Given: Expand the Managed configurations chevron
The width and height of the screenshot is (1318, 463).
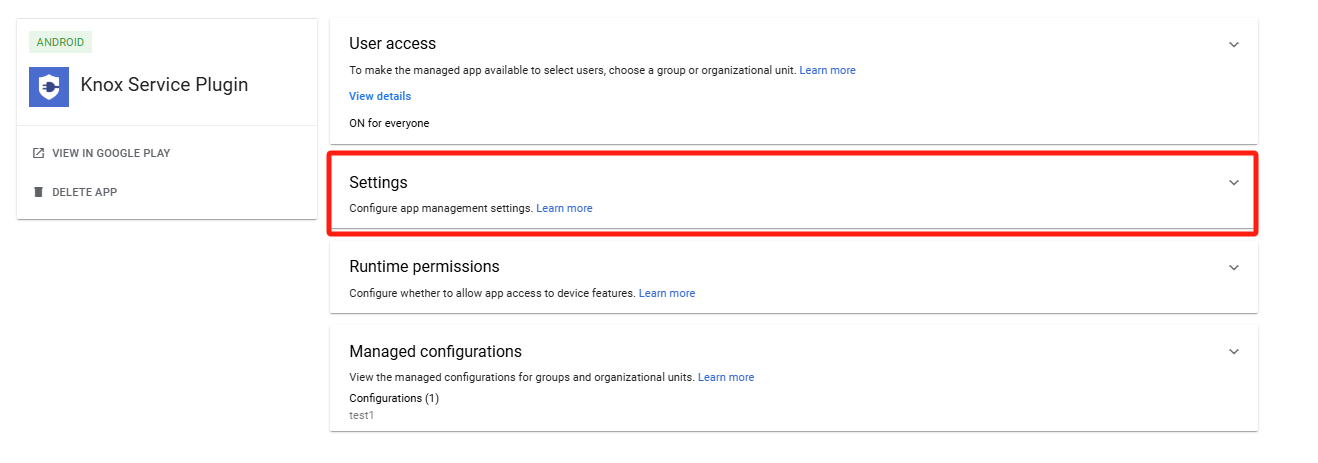Looking at the screenshot, I should (x=1234, y=352).
